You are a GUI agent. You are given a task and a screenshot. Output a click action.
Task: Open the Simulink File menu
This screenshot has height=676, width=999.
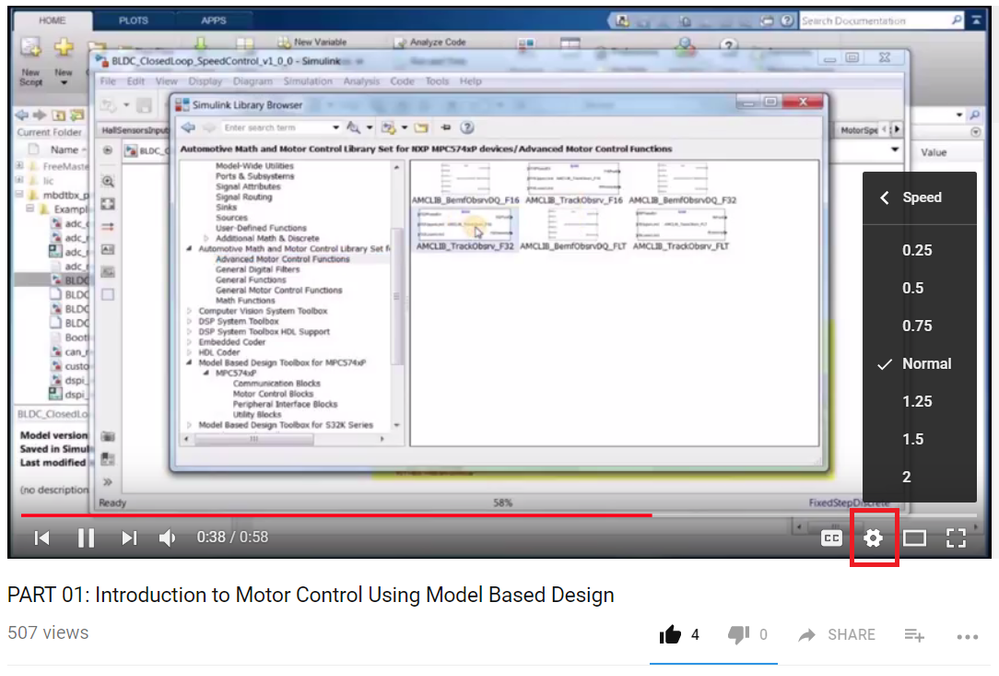click(x=108, y=81)
